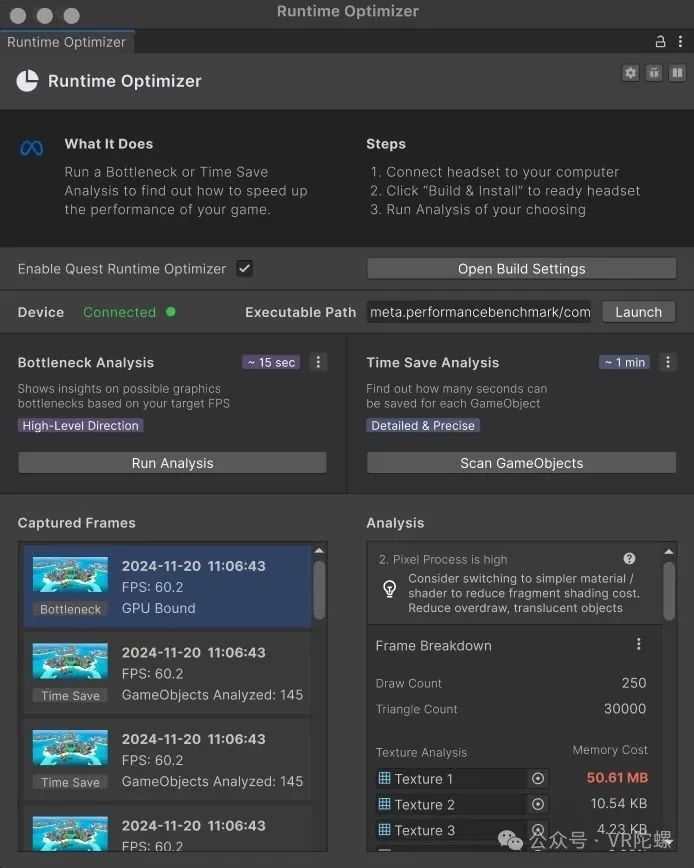
Task: Select the GPU Bound Bottleneck captured frame
Action: click(168, 587)
